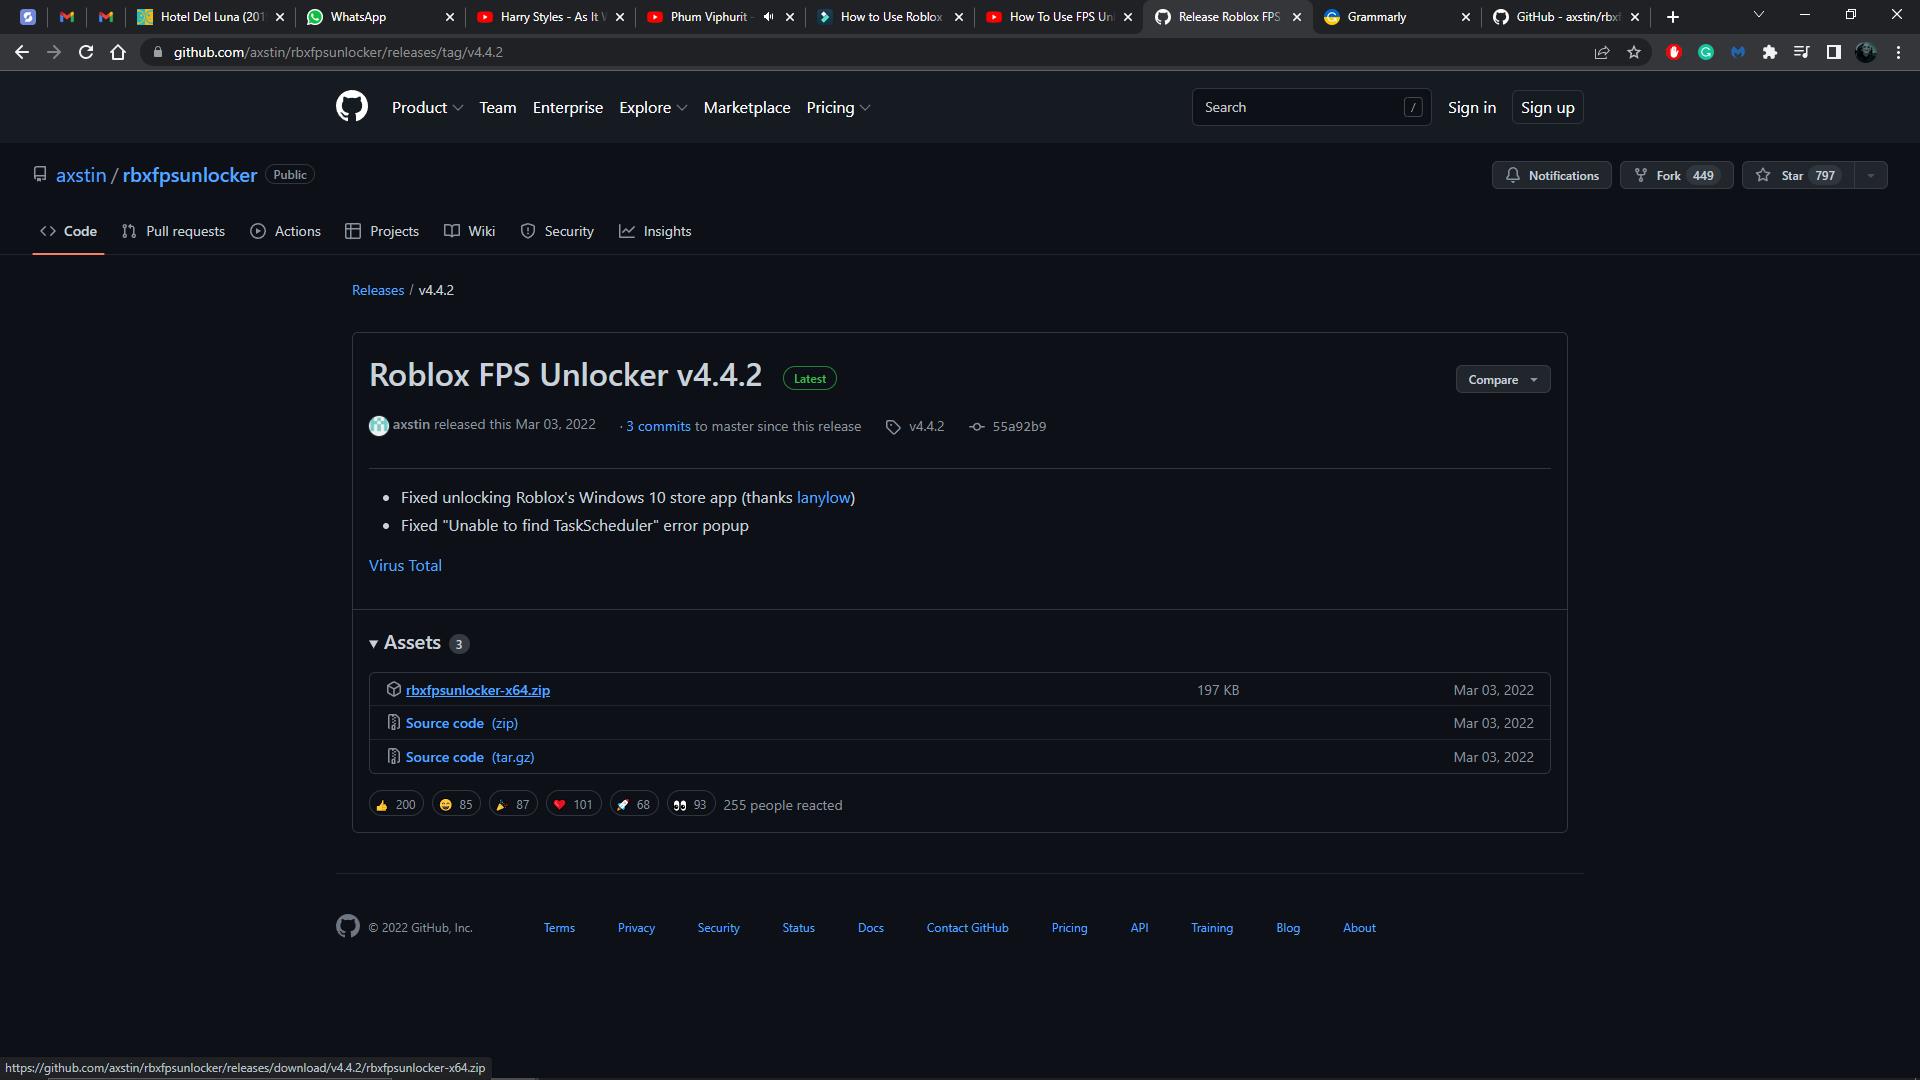Click Notifications button

click(1552, 175)
